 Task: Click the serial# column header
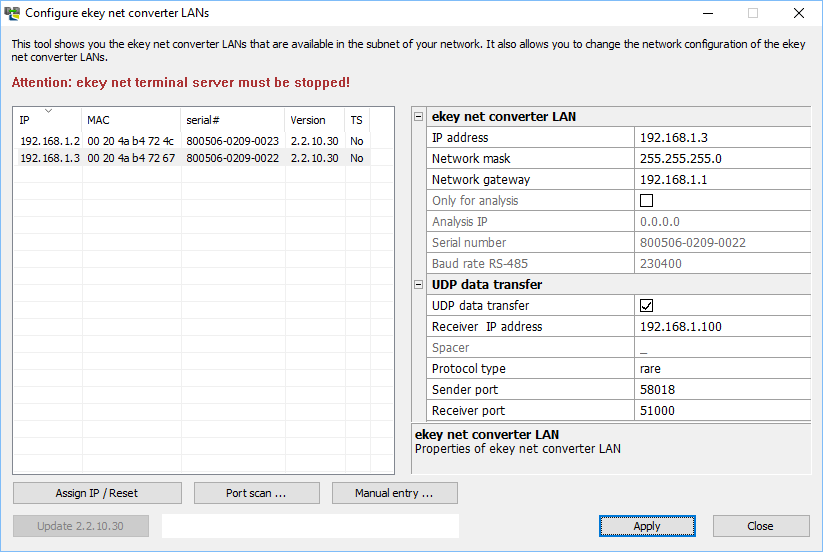pos(232,120)
